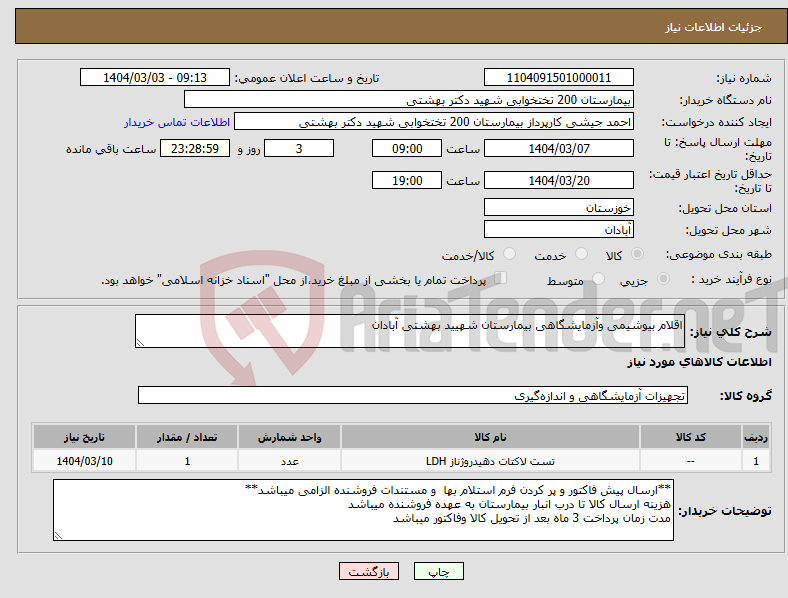This screenshot has height=598, width=788.
Task: Click the request creator name field
Action: coord(434,122)
